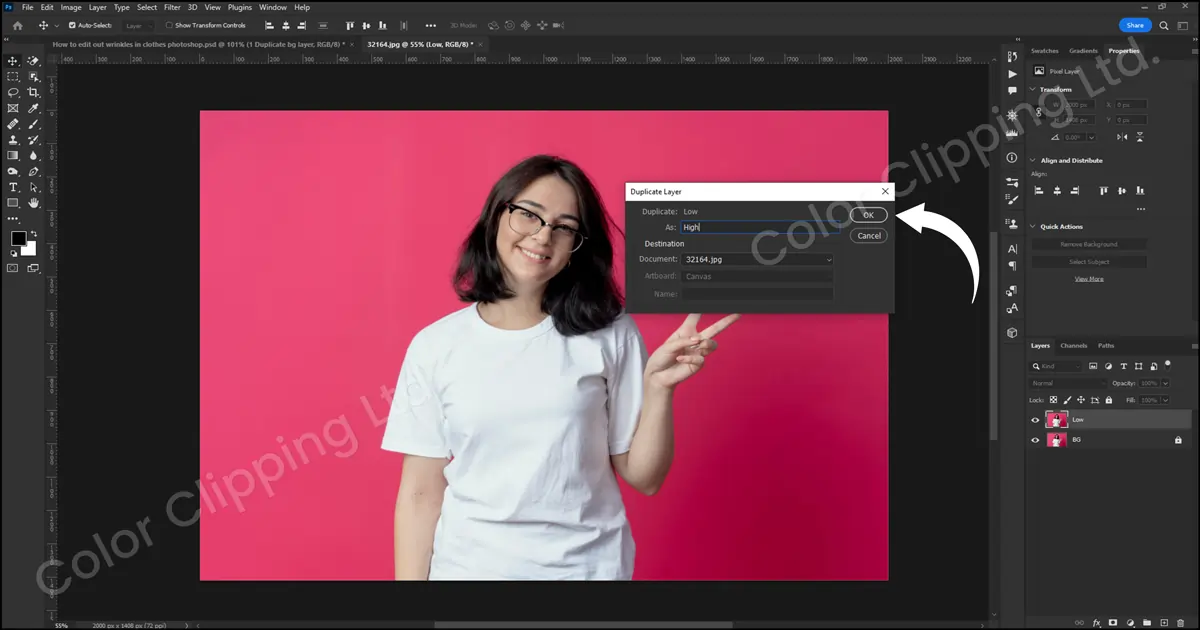Switch to the Channels tab

pos(1073,346)
